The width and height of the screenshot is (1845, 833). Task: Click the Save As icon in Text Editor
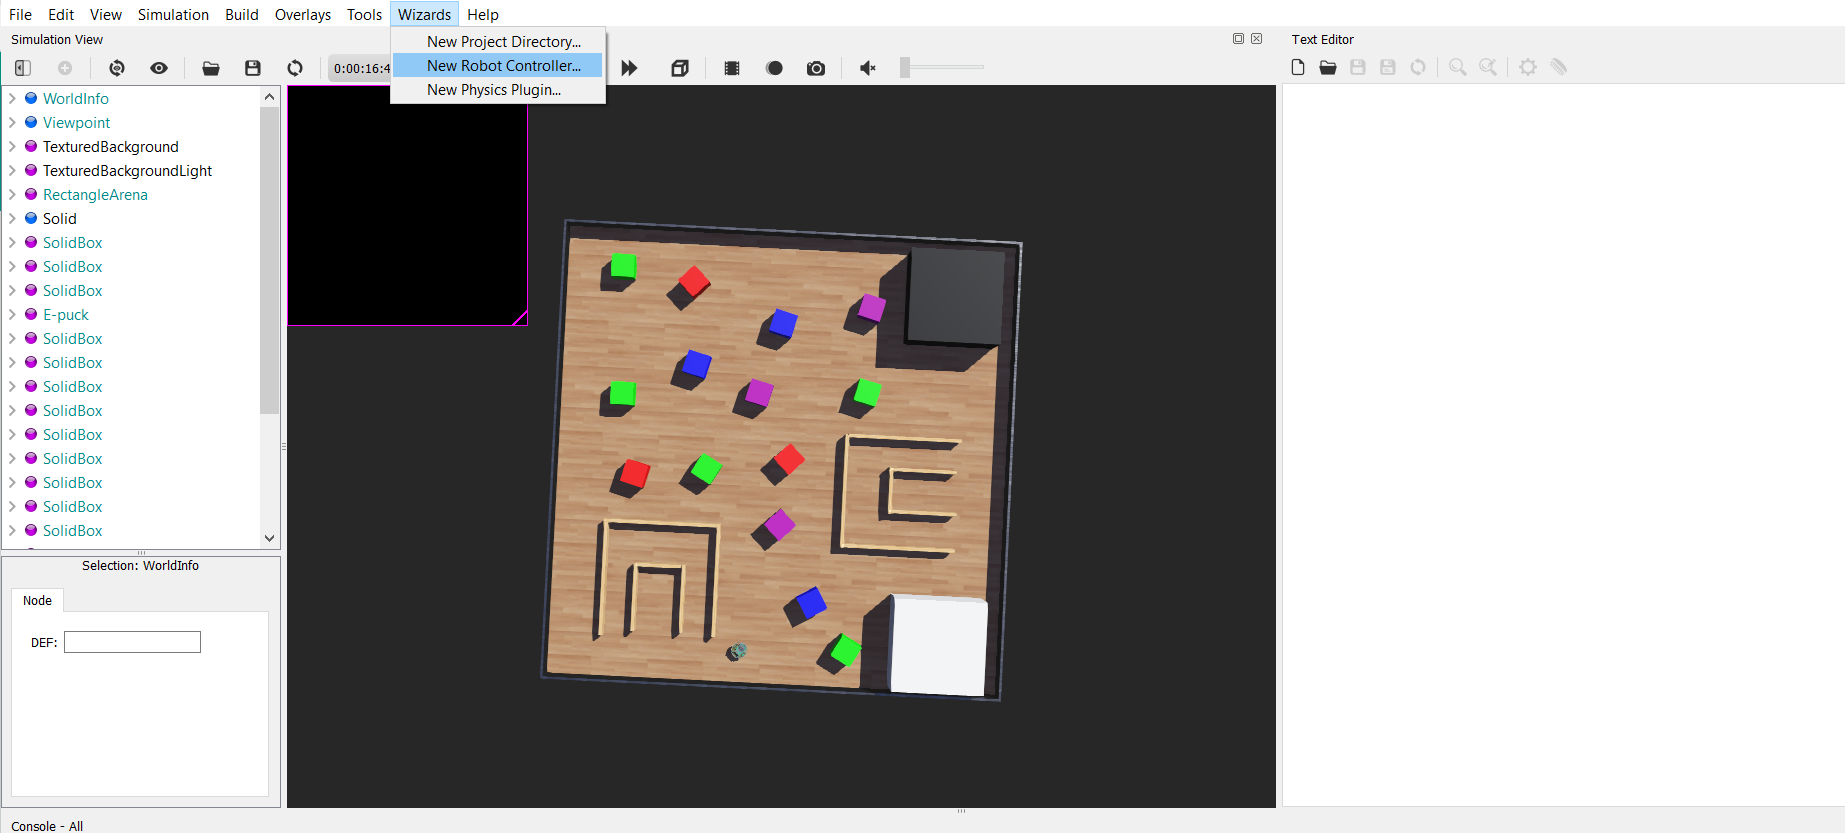pyautogui.click(x=1388, y=67)
